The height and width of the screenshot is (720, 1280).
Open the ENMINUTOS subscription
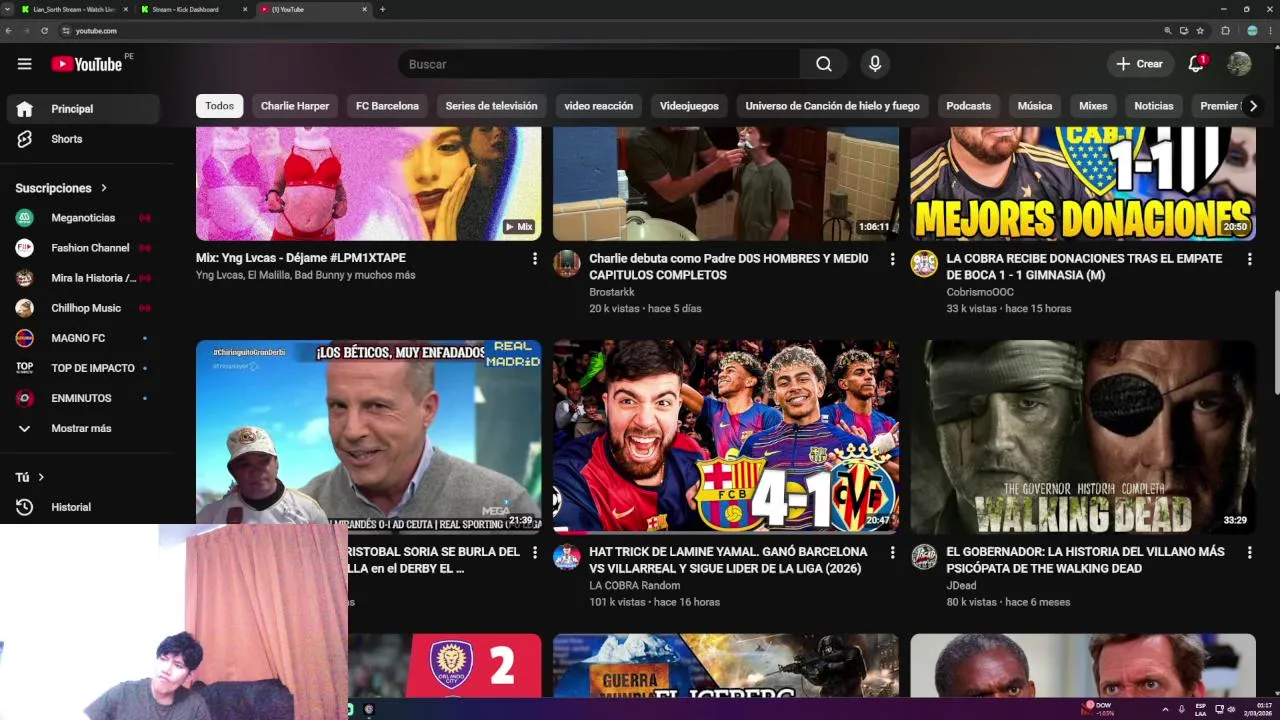coord(82,398)
